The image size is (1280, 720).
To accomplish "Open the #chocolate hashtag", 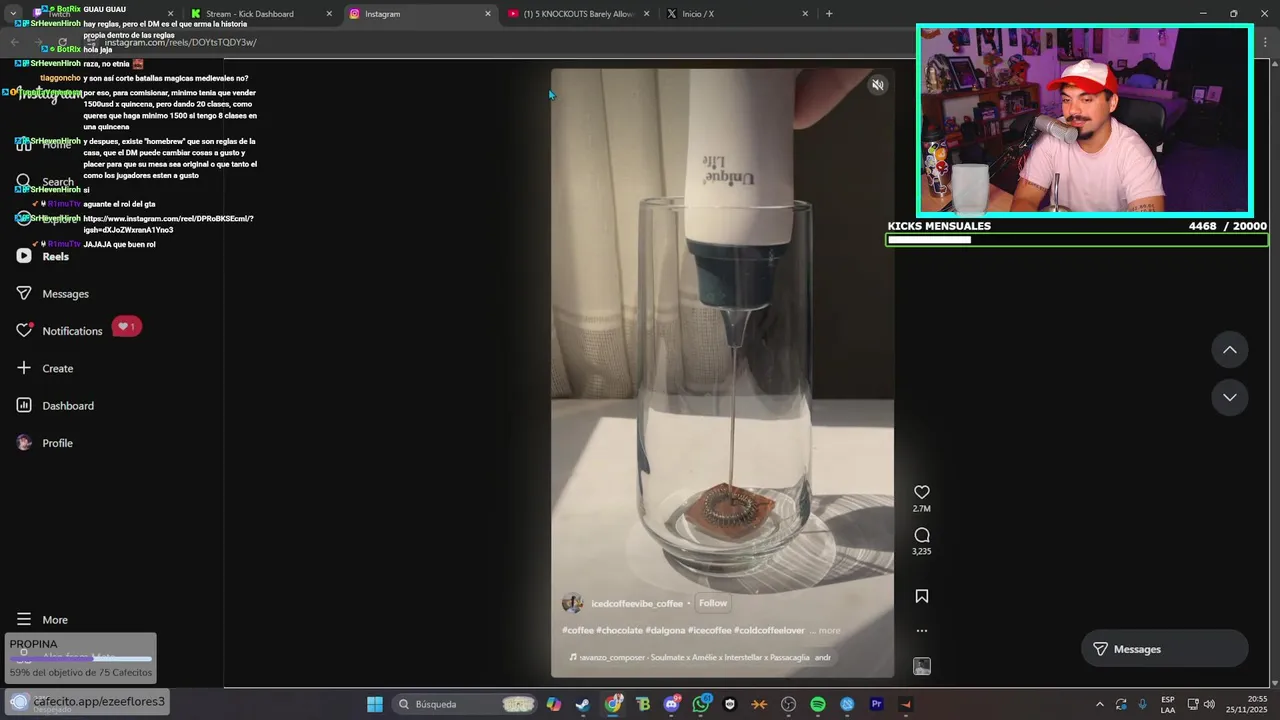I will click(619, 631).
